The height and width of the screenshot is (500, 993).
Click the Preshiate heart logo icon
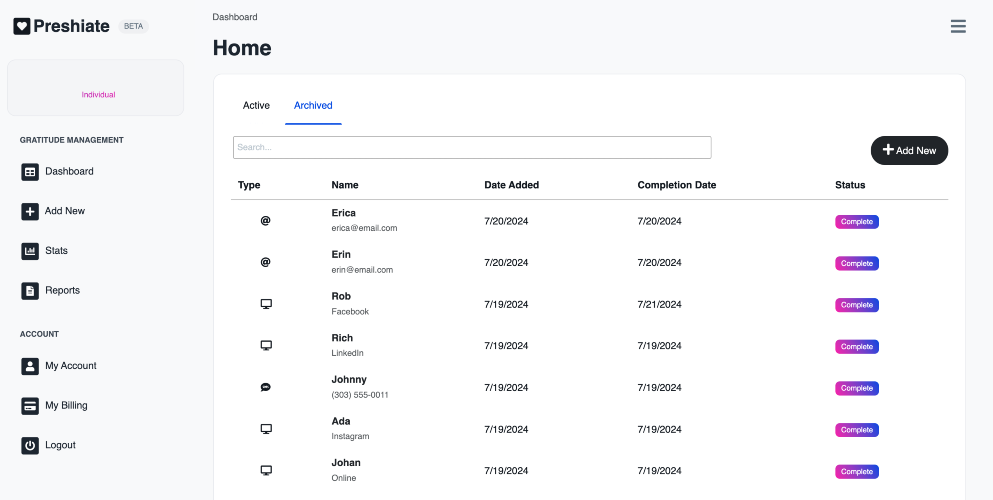pyautogui.click(x=22, y=26)
